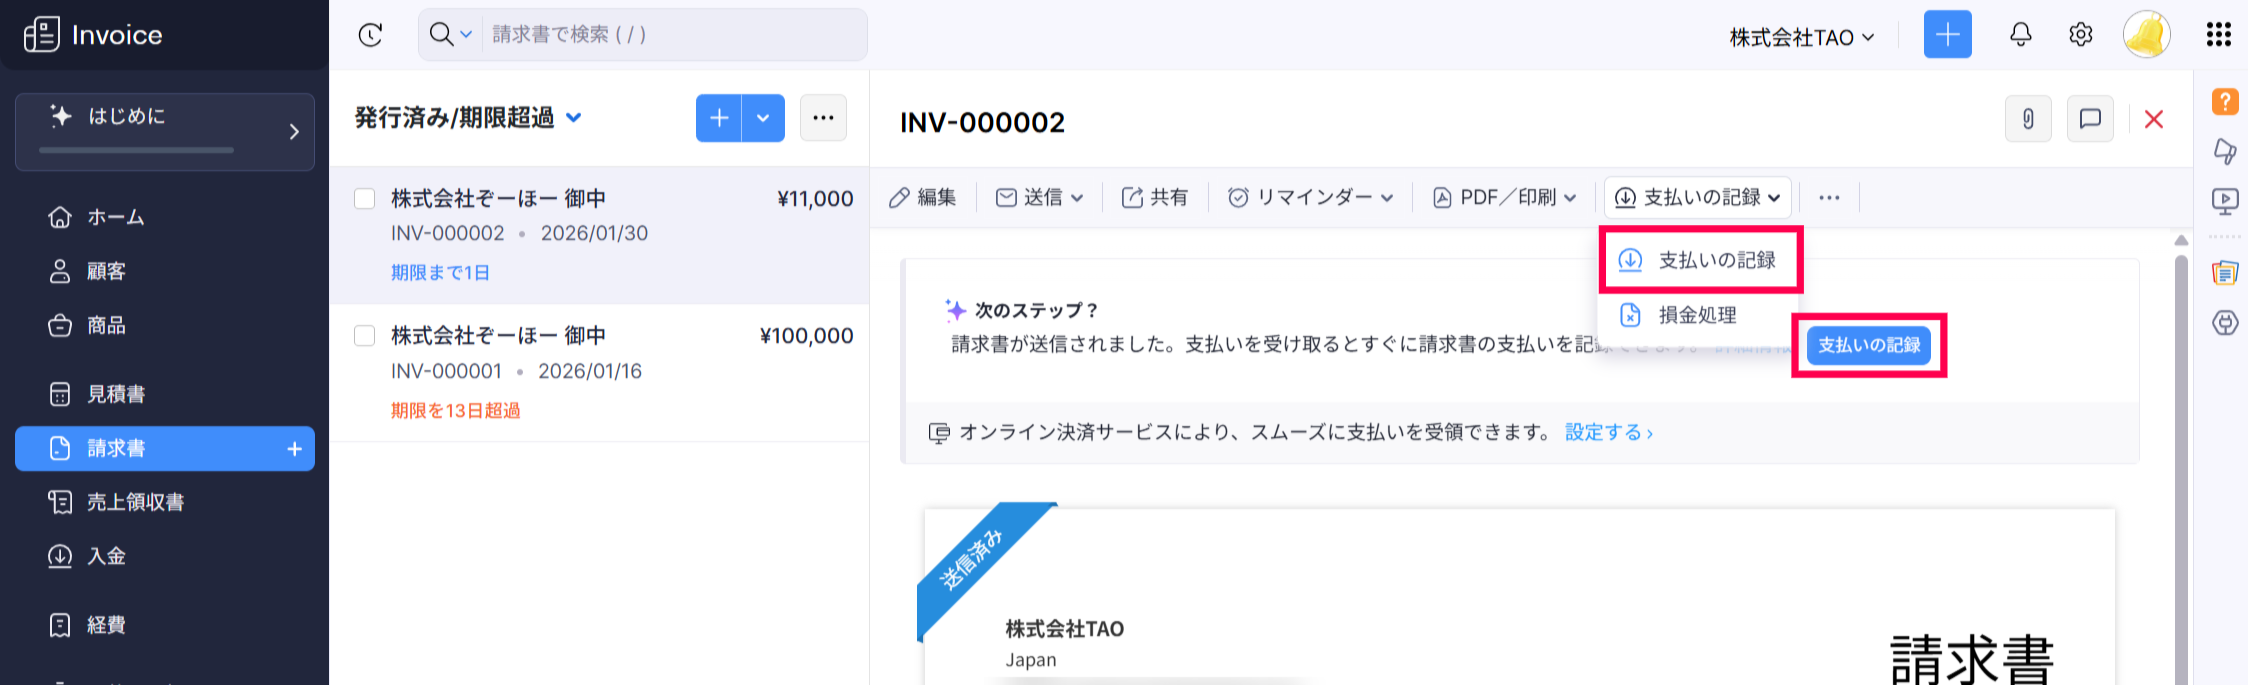Expand the 発行済み/期限超過 filter dropdown
Viewport: 2248px width, 685px height.
tap(574, 118)
